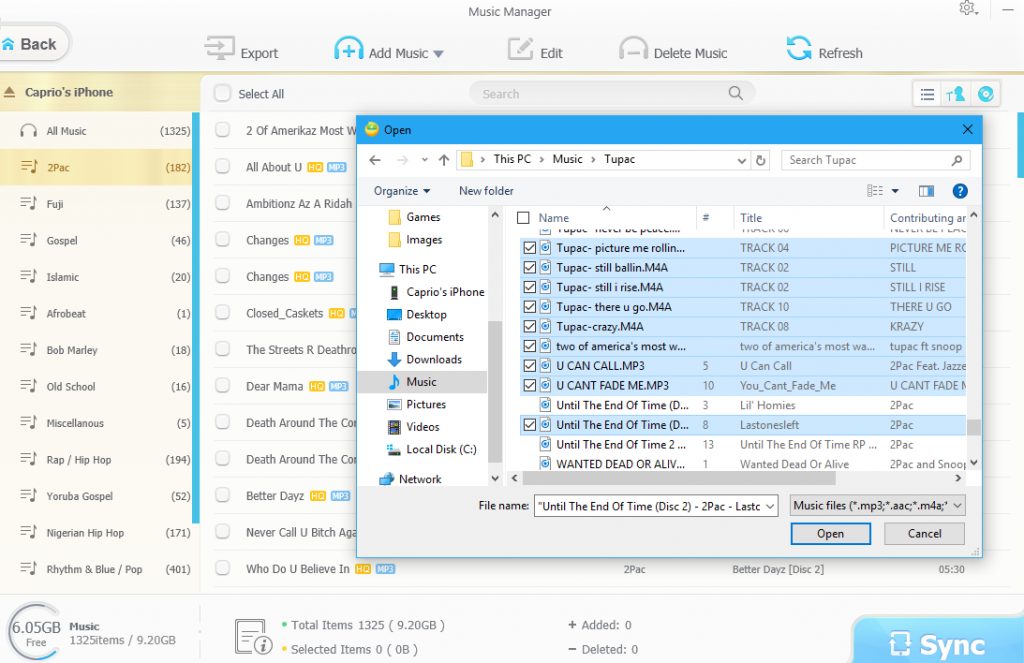Expand the path arrow after Music breadcrumb
The image size is (1024, 663).
pos(594,159)
